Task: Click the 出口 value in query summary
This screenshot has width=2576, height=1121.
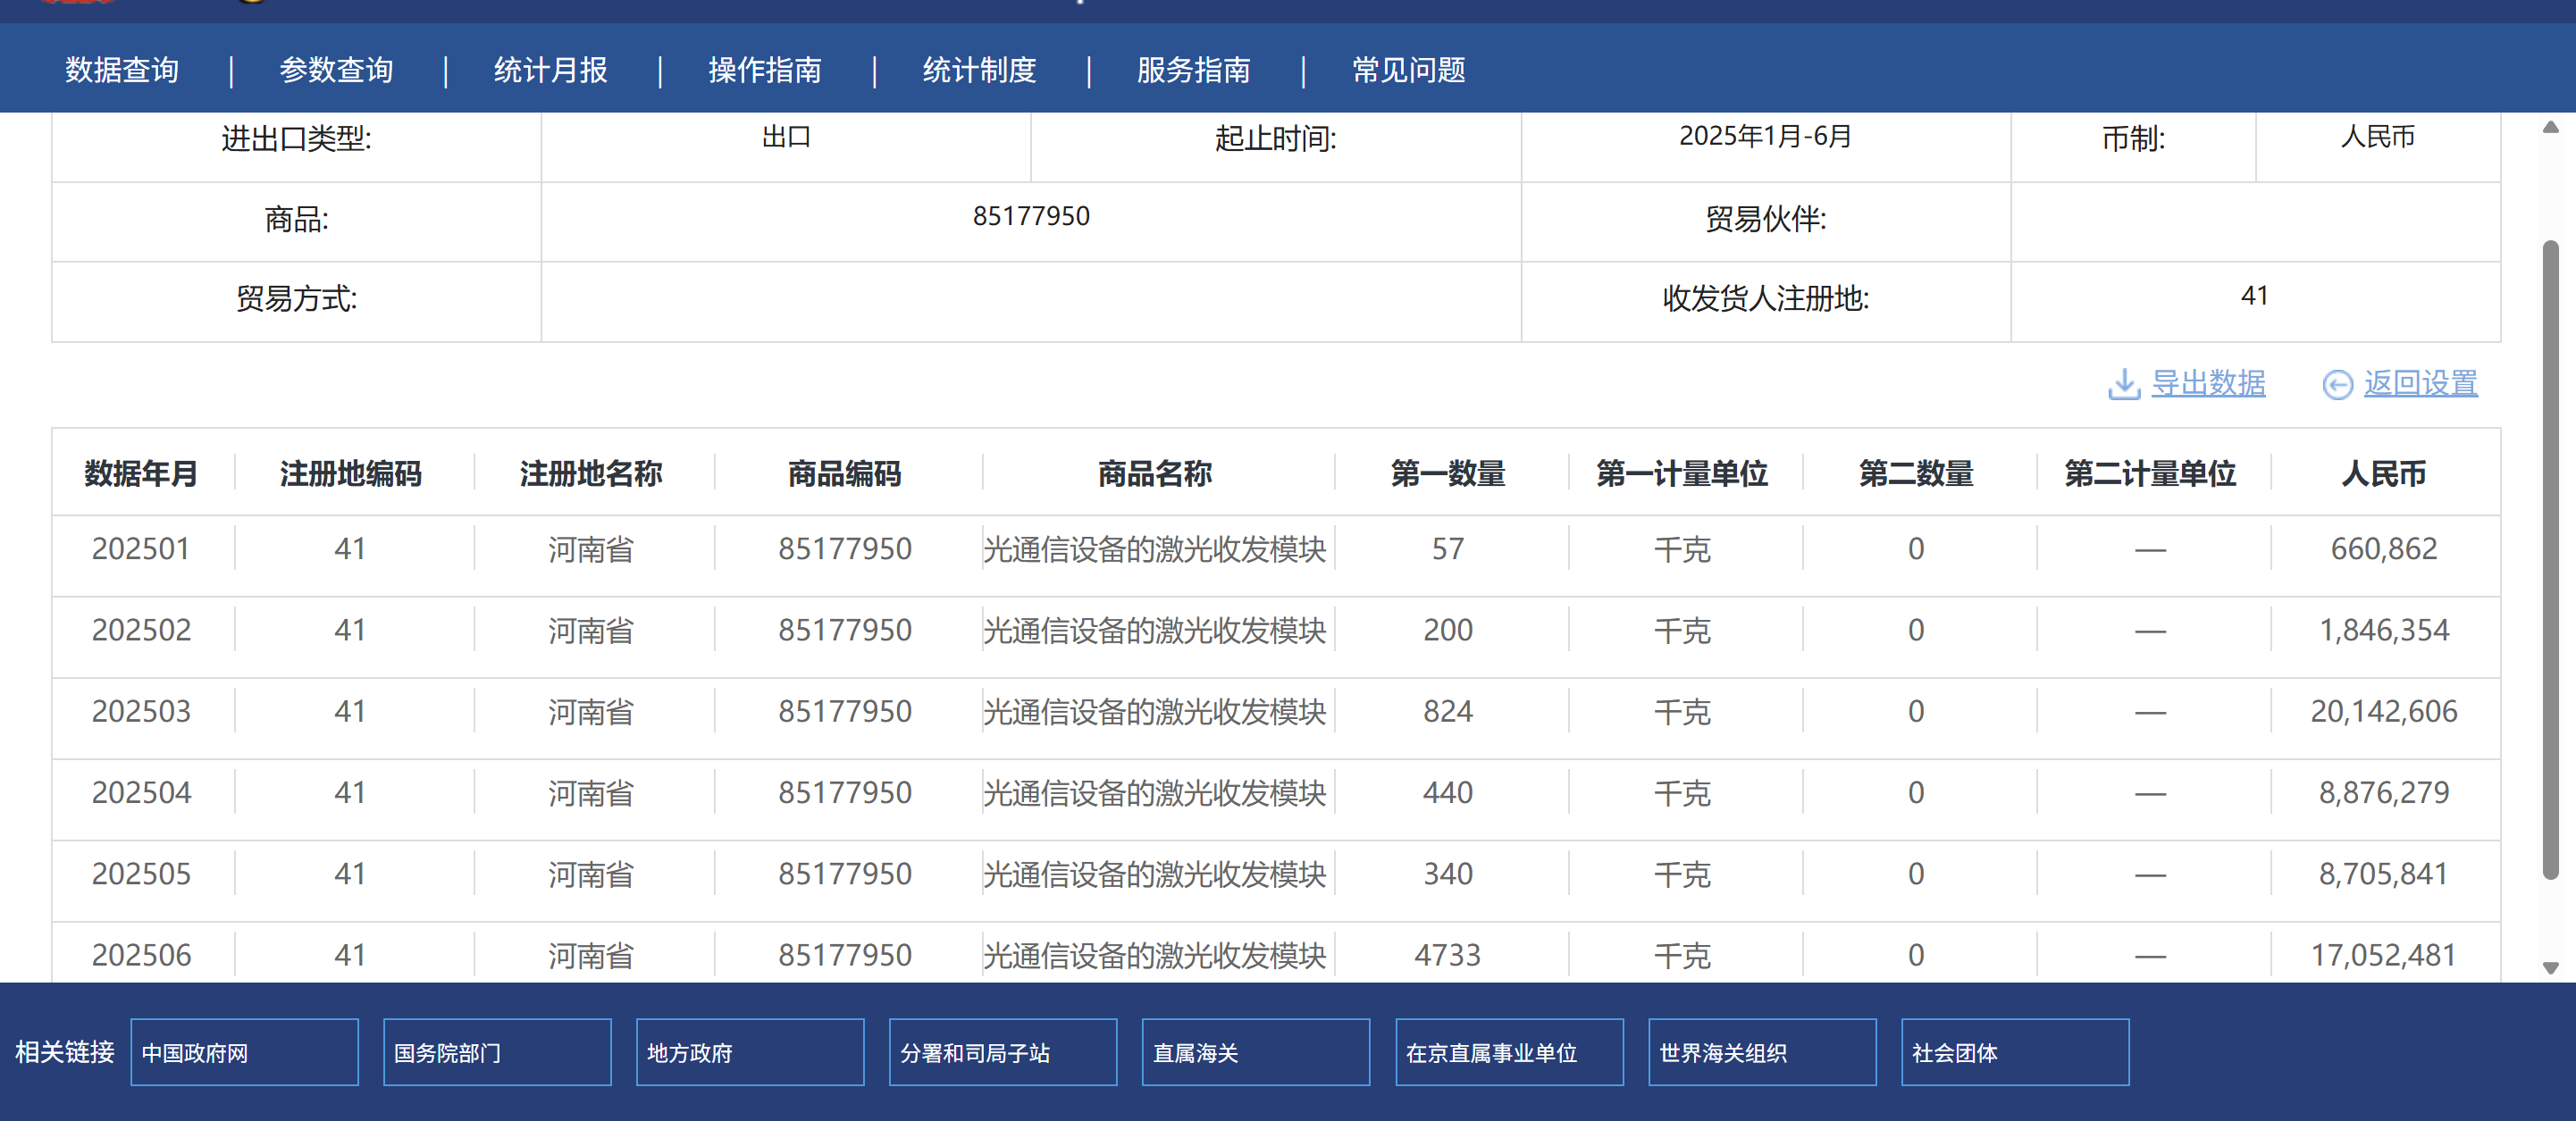Action: coord(786,136)
